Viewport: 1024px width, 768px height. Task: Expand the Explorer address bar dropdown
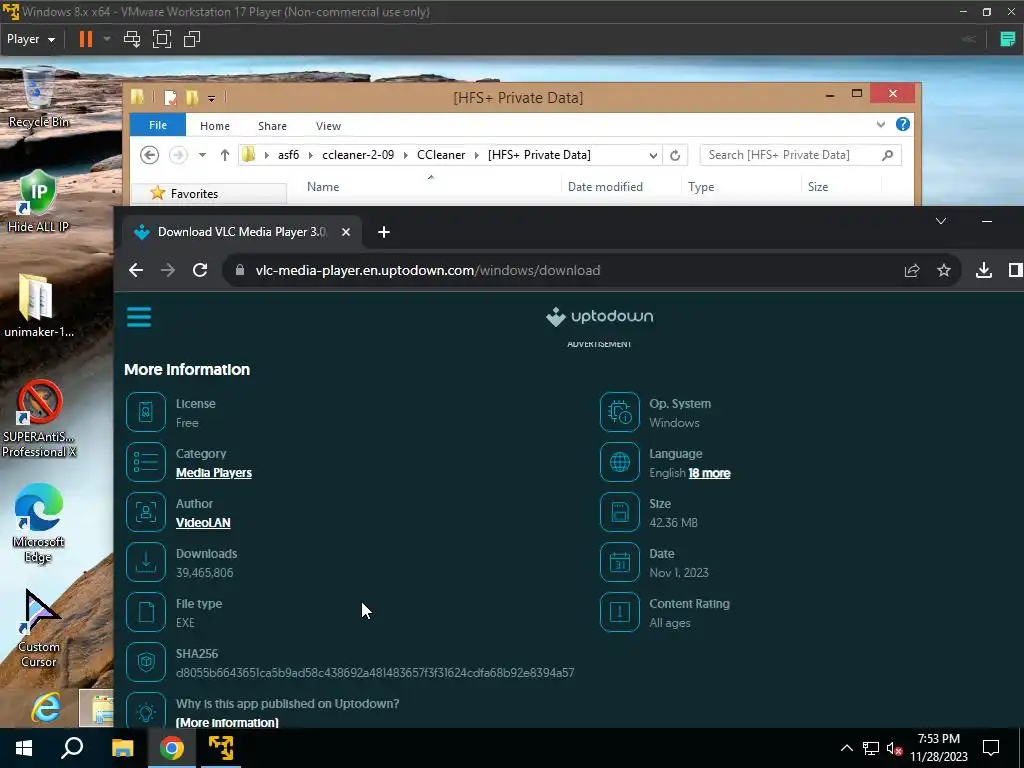tap(653, 155)
